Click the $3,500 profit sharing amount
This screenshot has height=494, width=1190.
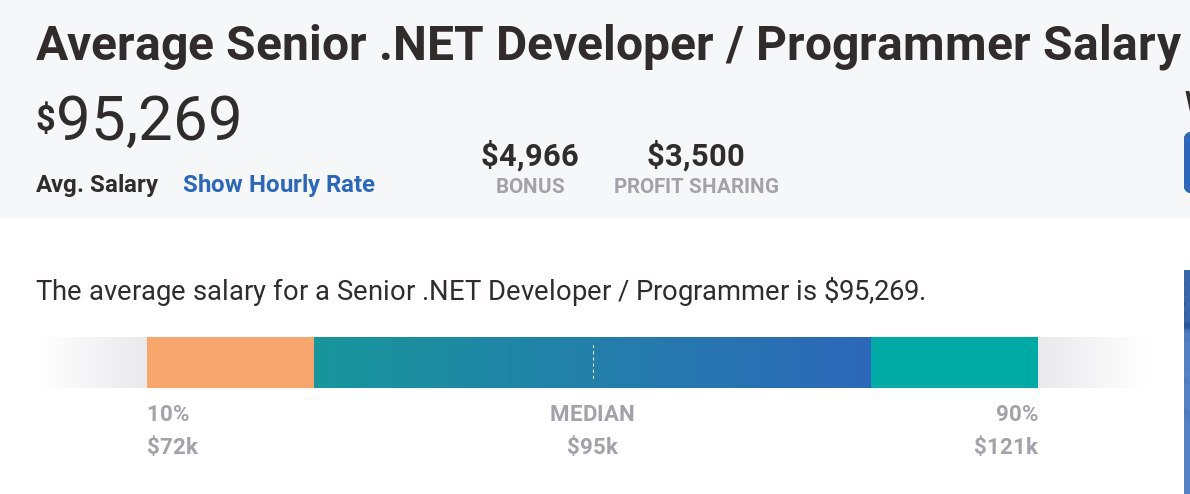pyautogui.click(x=695, y=156)
